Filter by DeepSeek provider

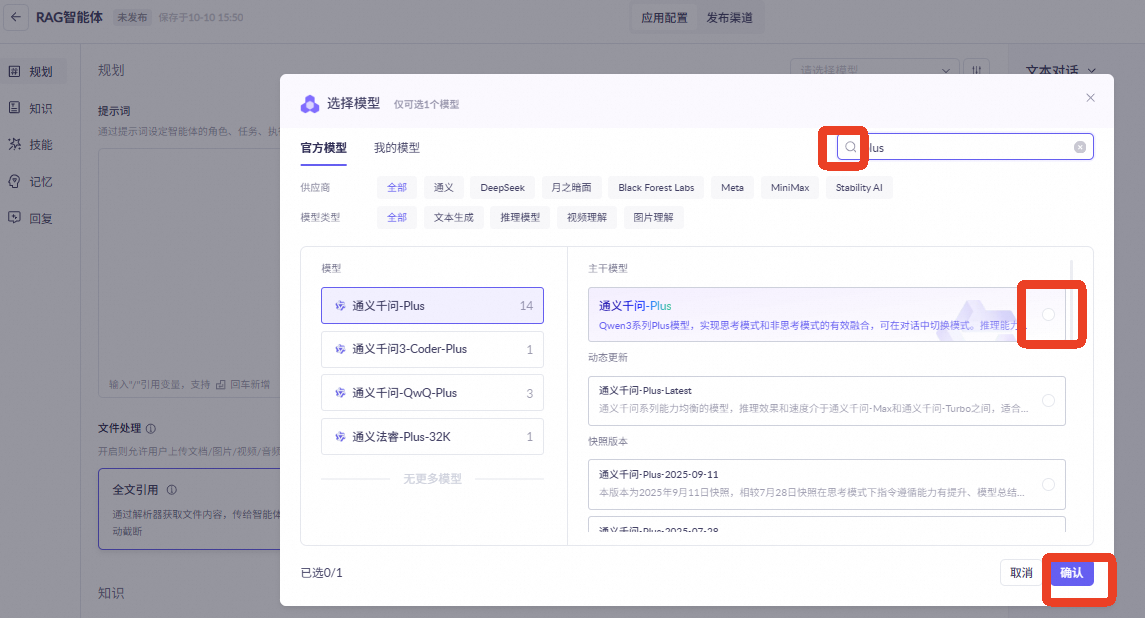[502, 188]
